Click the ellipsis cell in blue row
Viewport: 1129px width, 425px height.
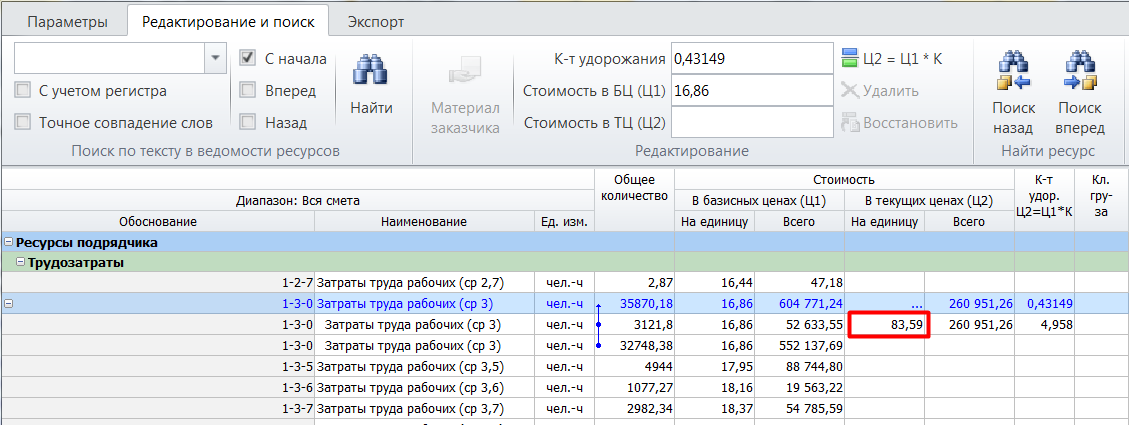point(884,303)
